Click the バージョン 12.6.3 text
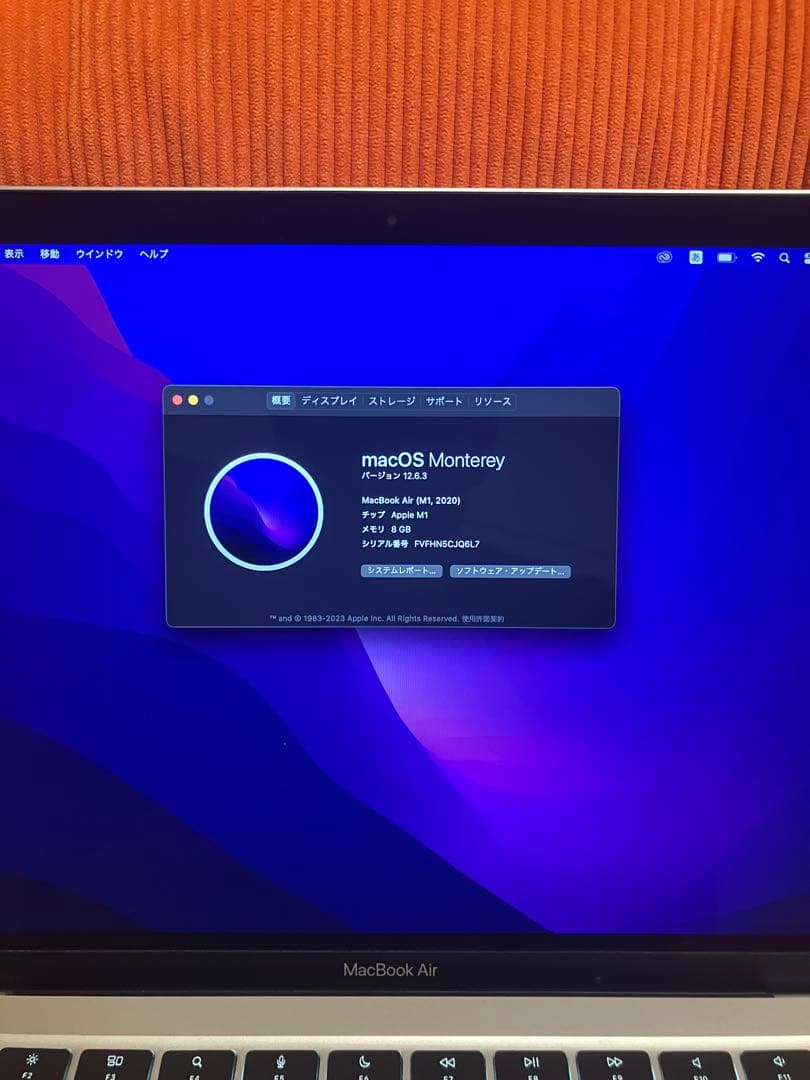The height and width of the screenshot is (1080, 810). coord(394,476)
